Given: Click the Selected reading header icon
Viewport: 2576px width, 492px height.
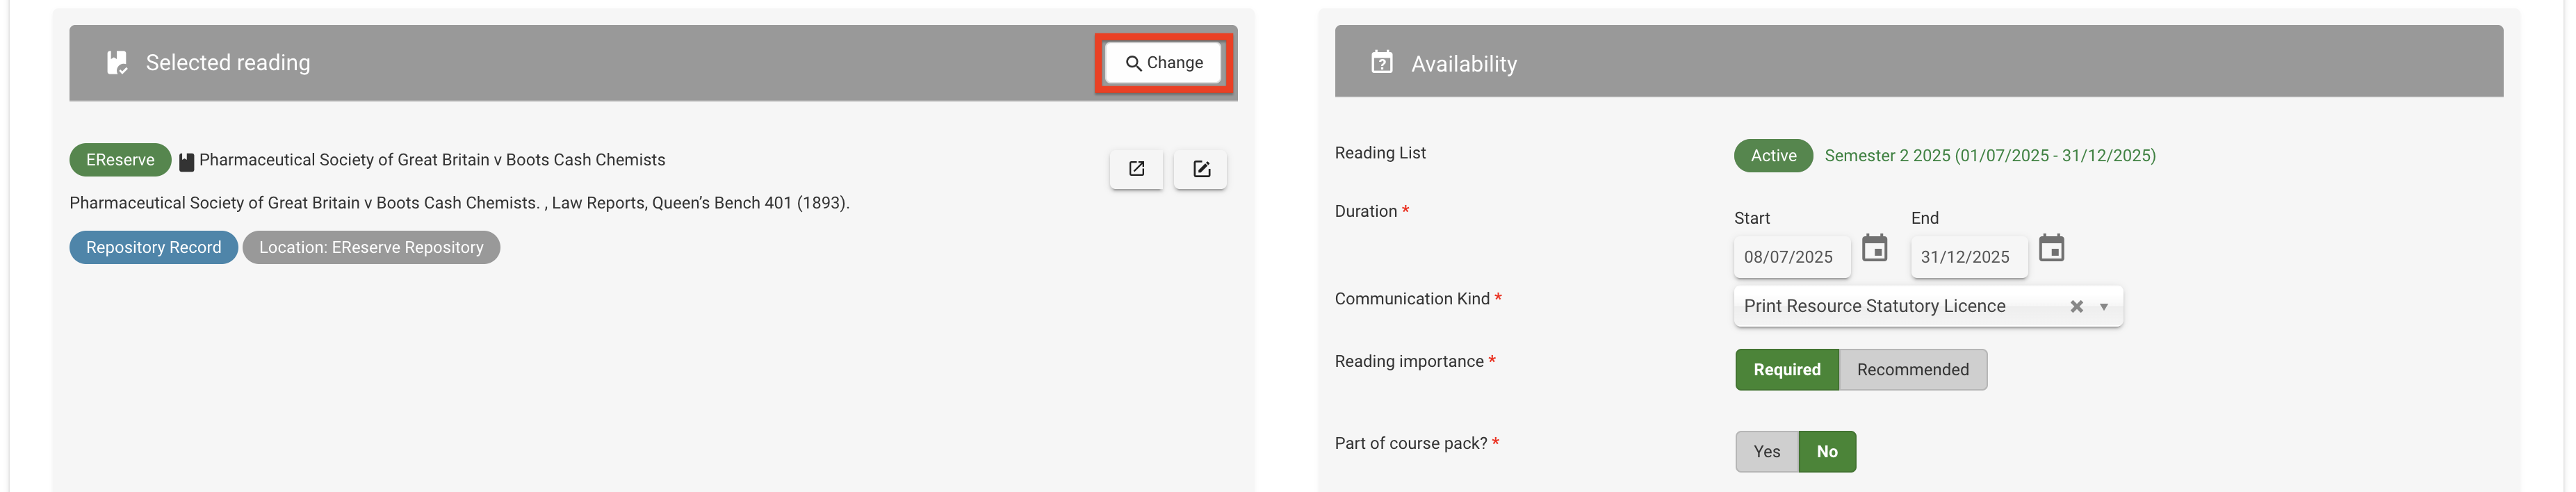Looking at the screenshot, I should (x=117, y=63).
